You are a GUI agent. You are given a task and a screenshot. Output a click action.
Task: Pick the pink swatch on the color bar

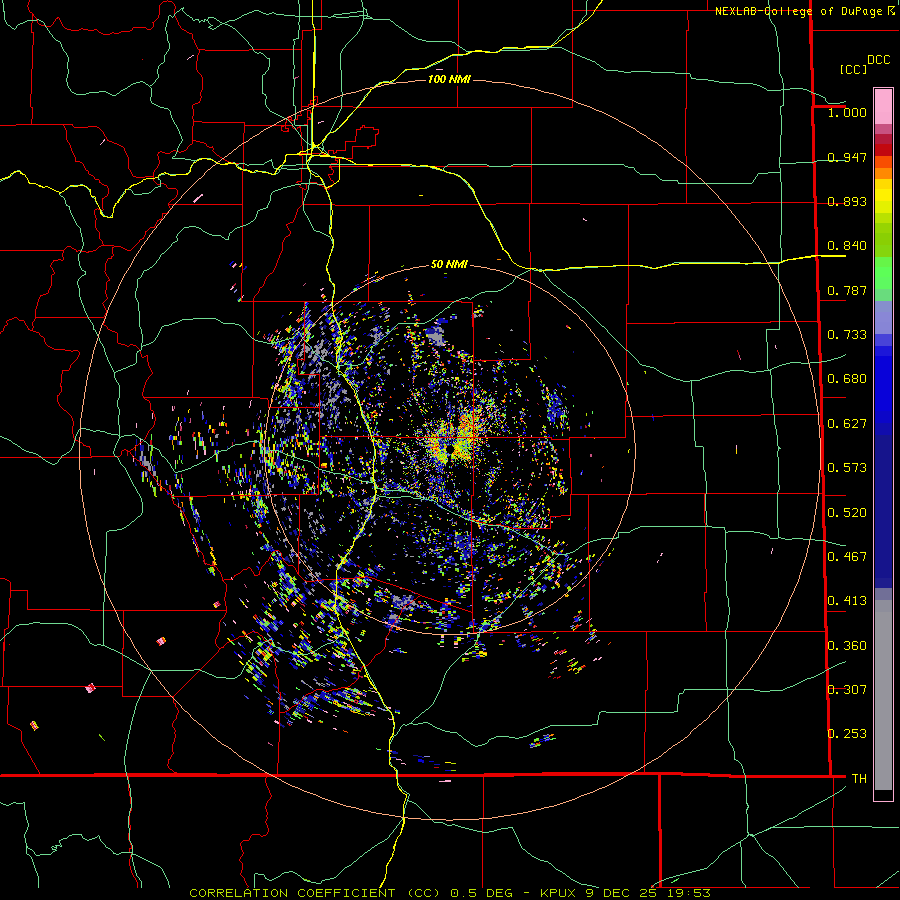tap(883, 106)
